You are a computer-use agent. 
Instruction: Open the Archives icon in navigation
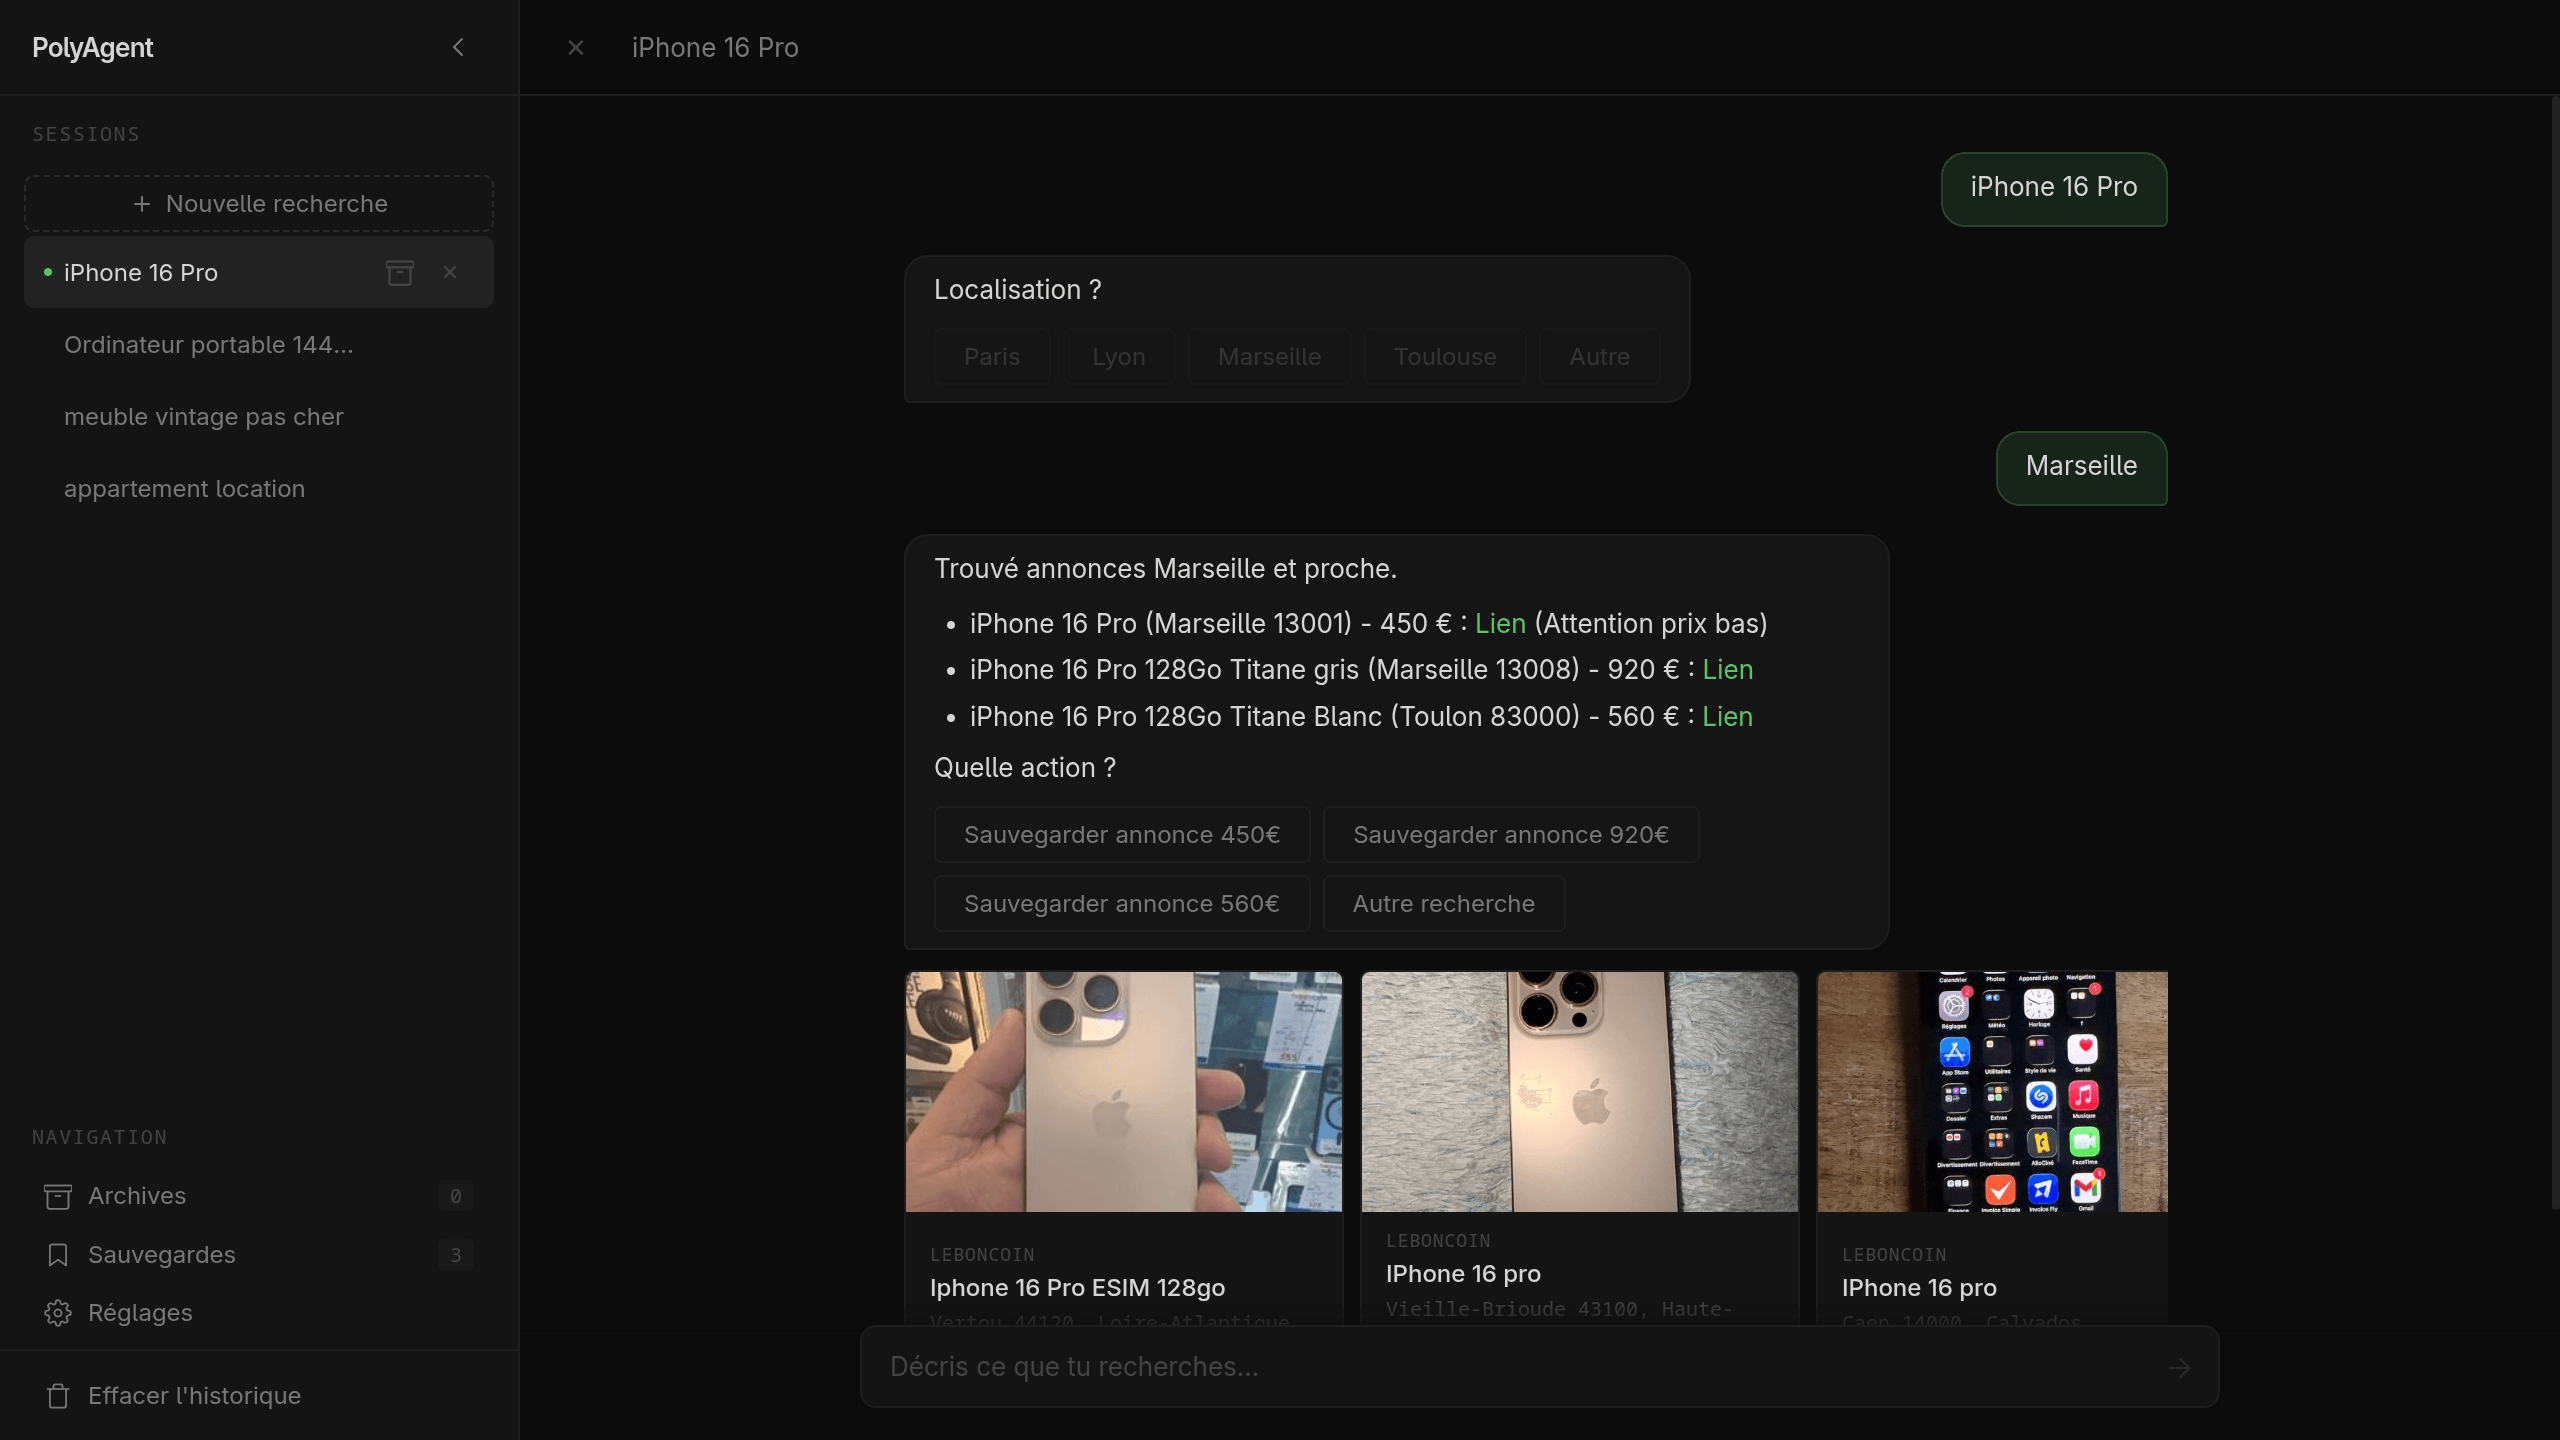[58, 1196]
